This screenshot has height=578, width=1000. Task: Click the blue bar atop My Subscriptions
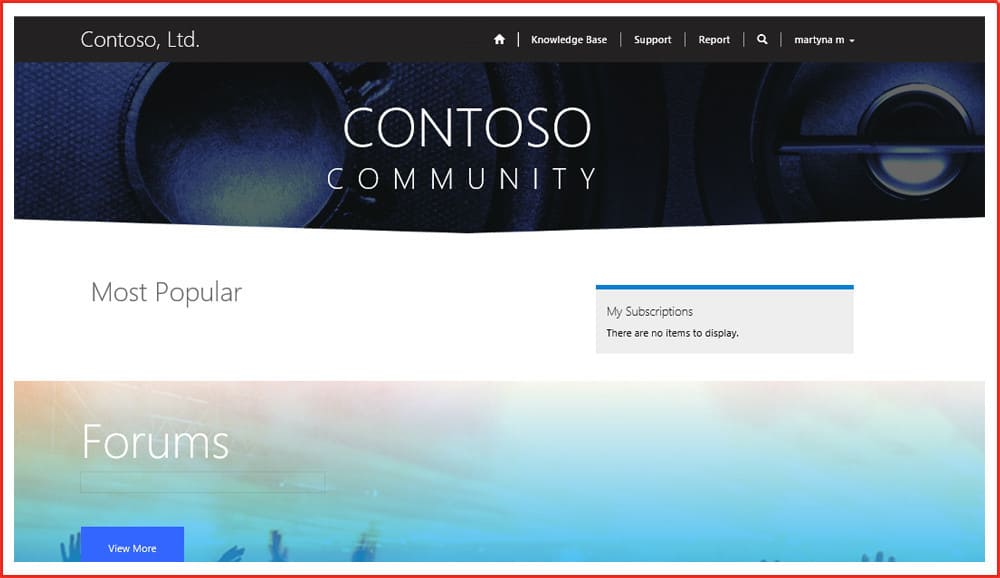tap(724, 287)
